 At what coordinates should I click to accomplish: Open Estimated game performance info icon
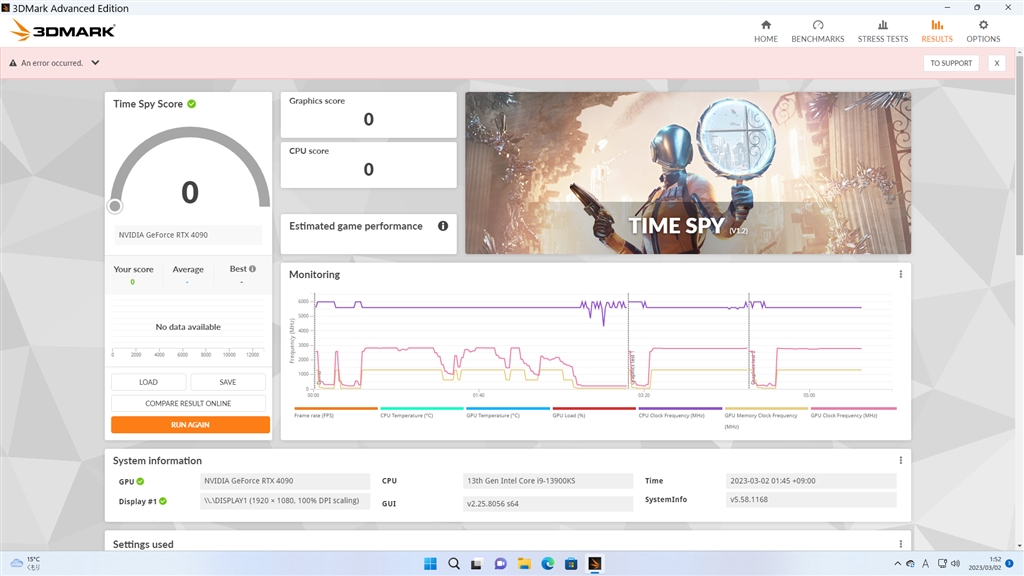click(443, 226)
